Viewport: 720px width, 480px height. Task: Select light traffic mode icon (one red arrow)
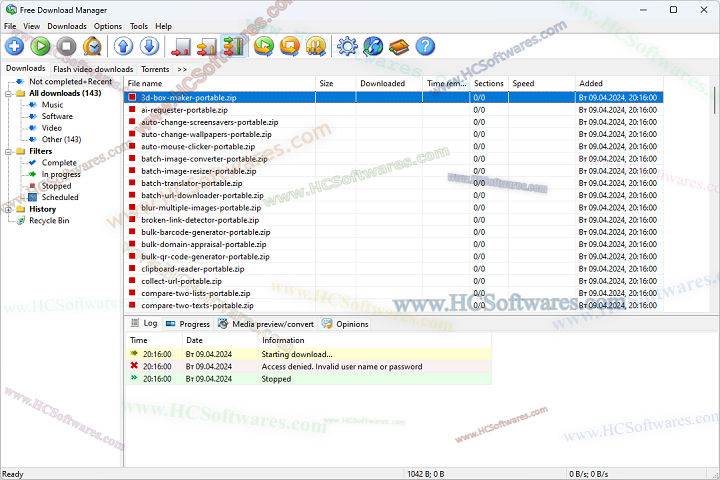tap(181, 46)
